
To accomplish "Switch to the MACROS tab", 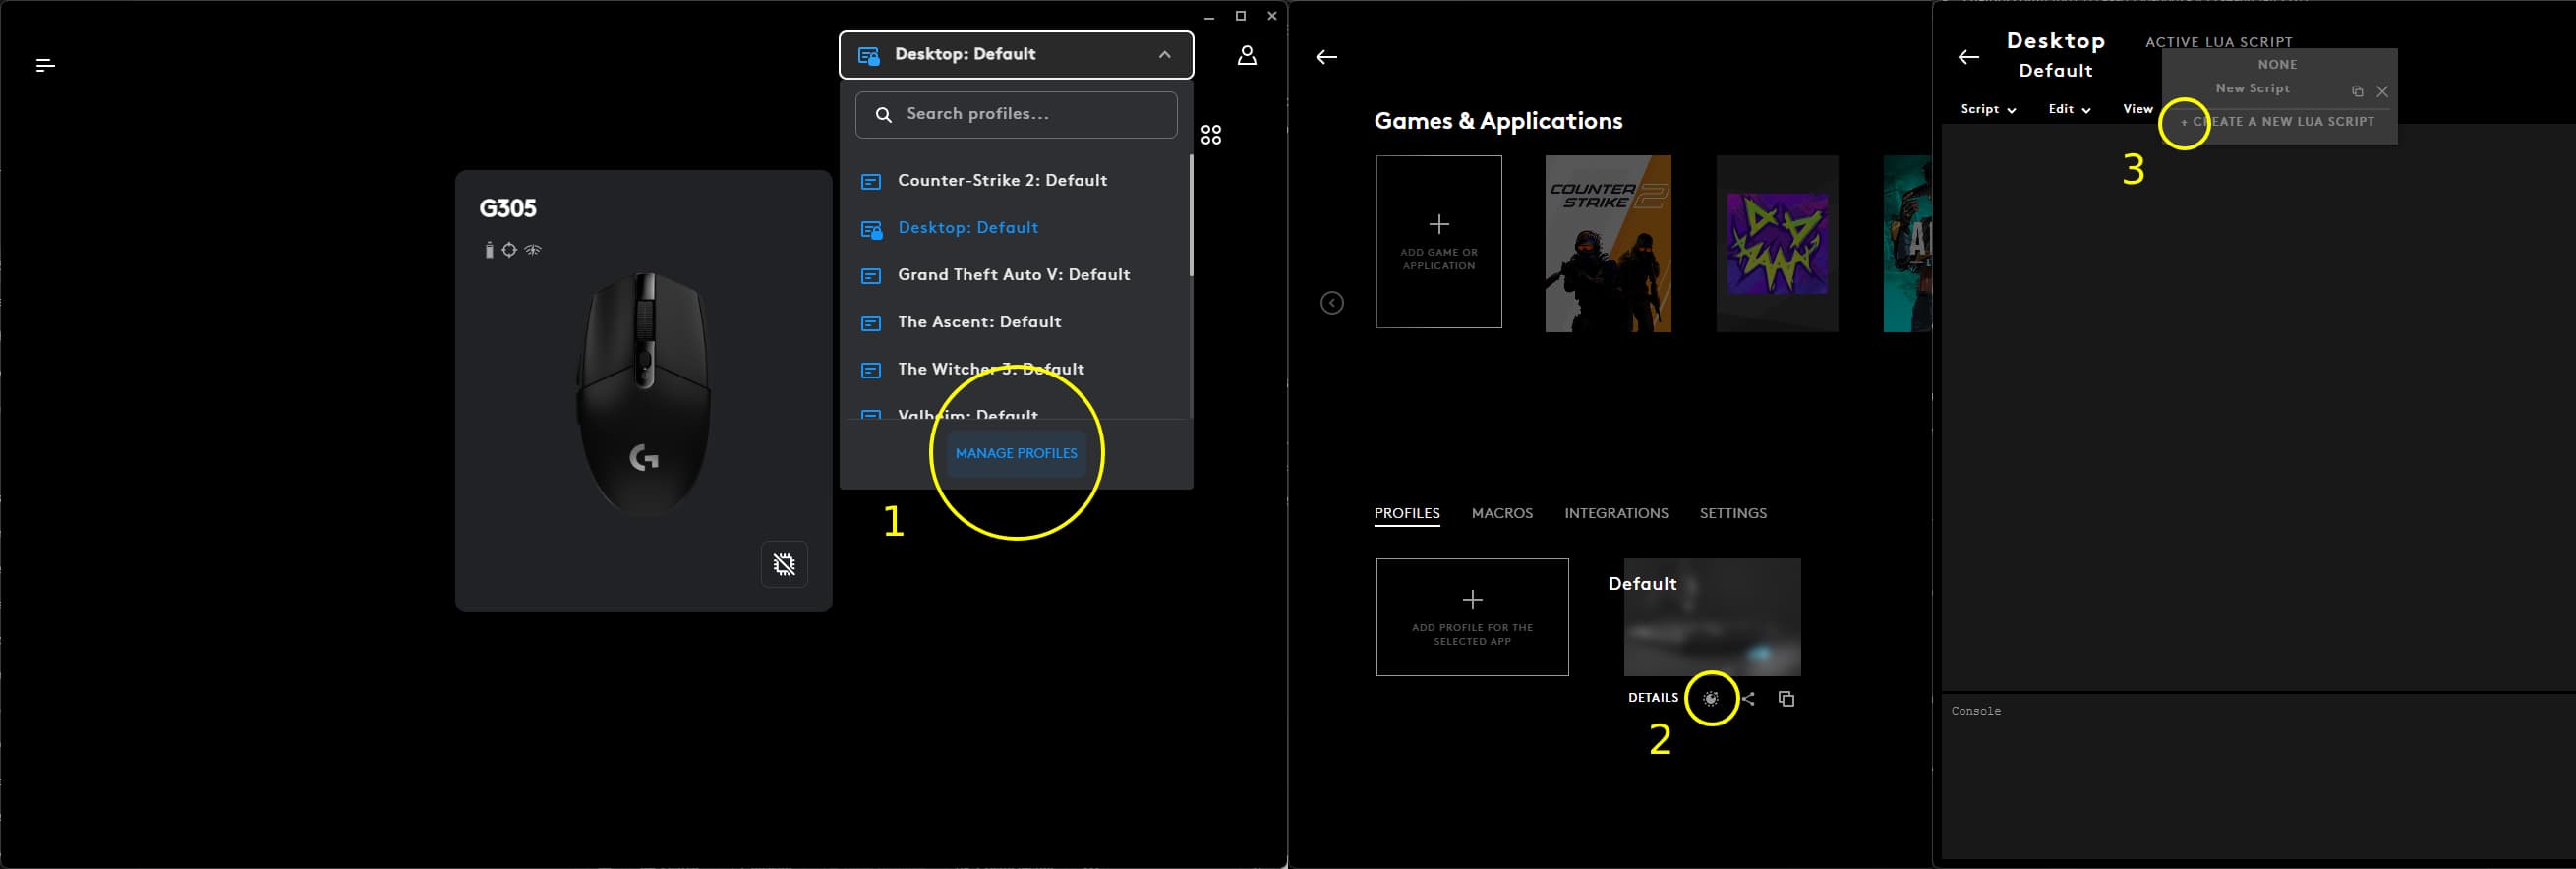I will tap(1501, 513).
